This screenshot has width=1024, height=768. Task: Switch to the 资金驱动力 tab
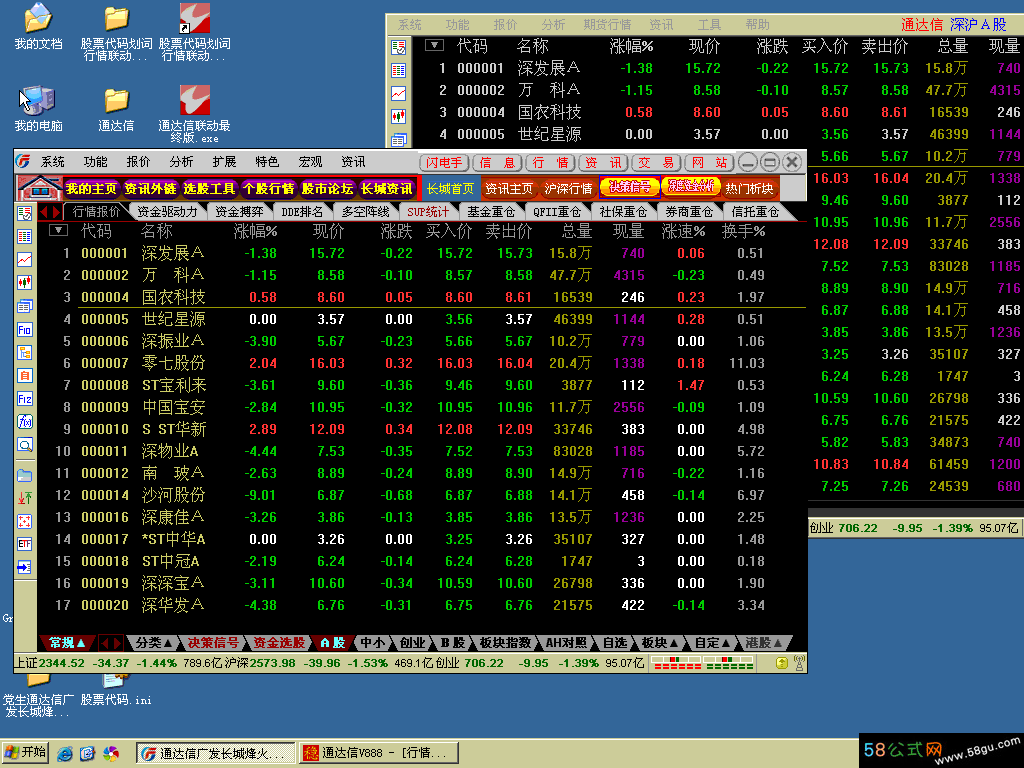coord(167,212)
